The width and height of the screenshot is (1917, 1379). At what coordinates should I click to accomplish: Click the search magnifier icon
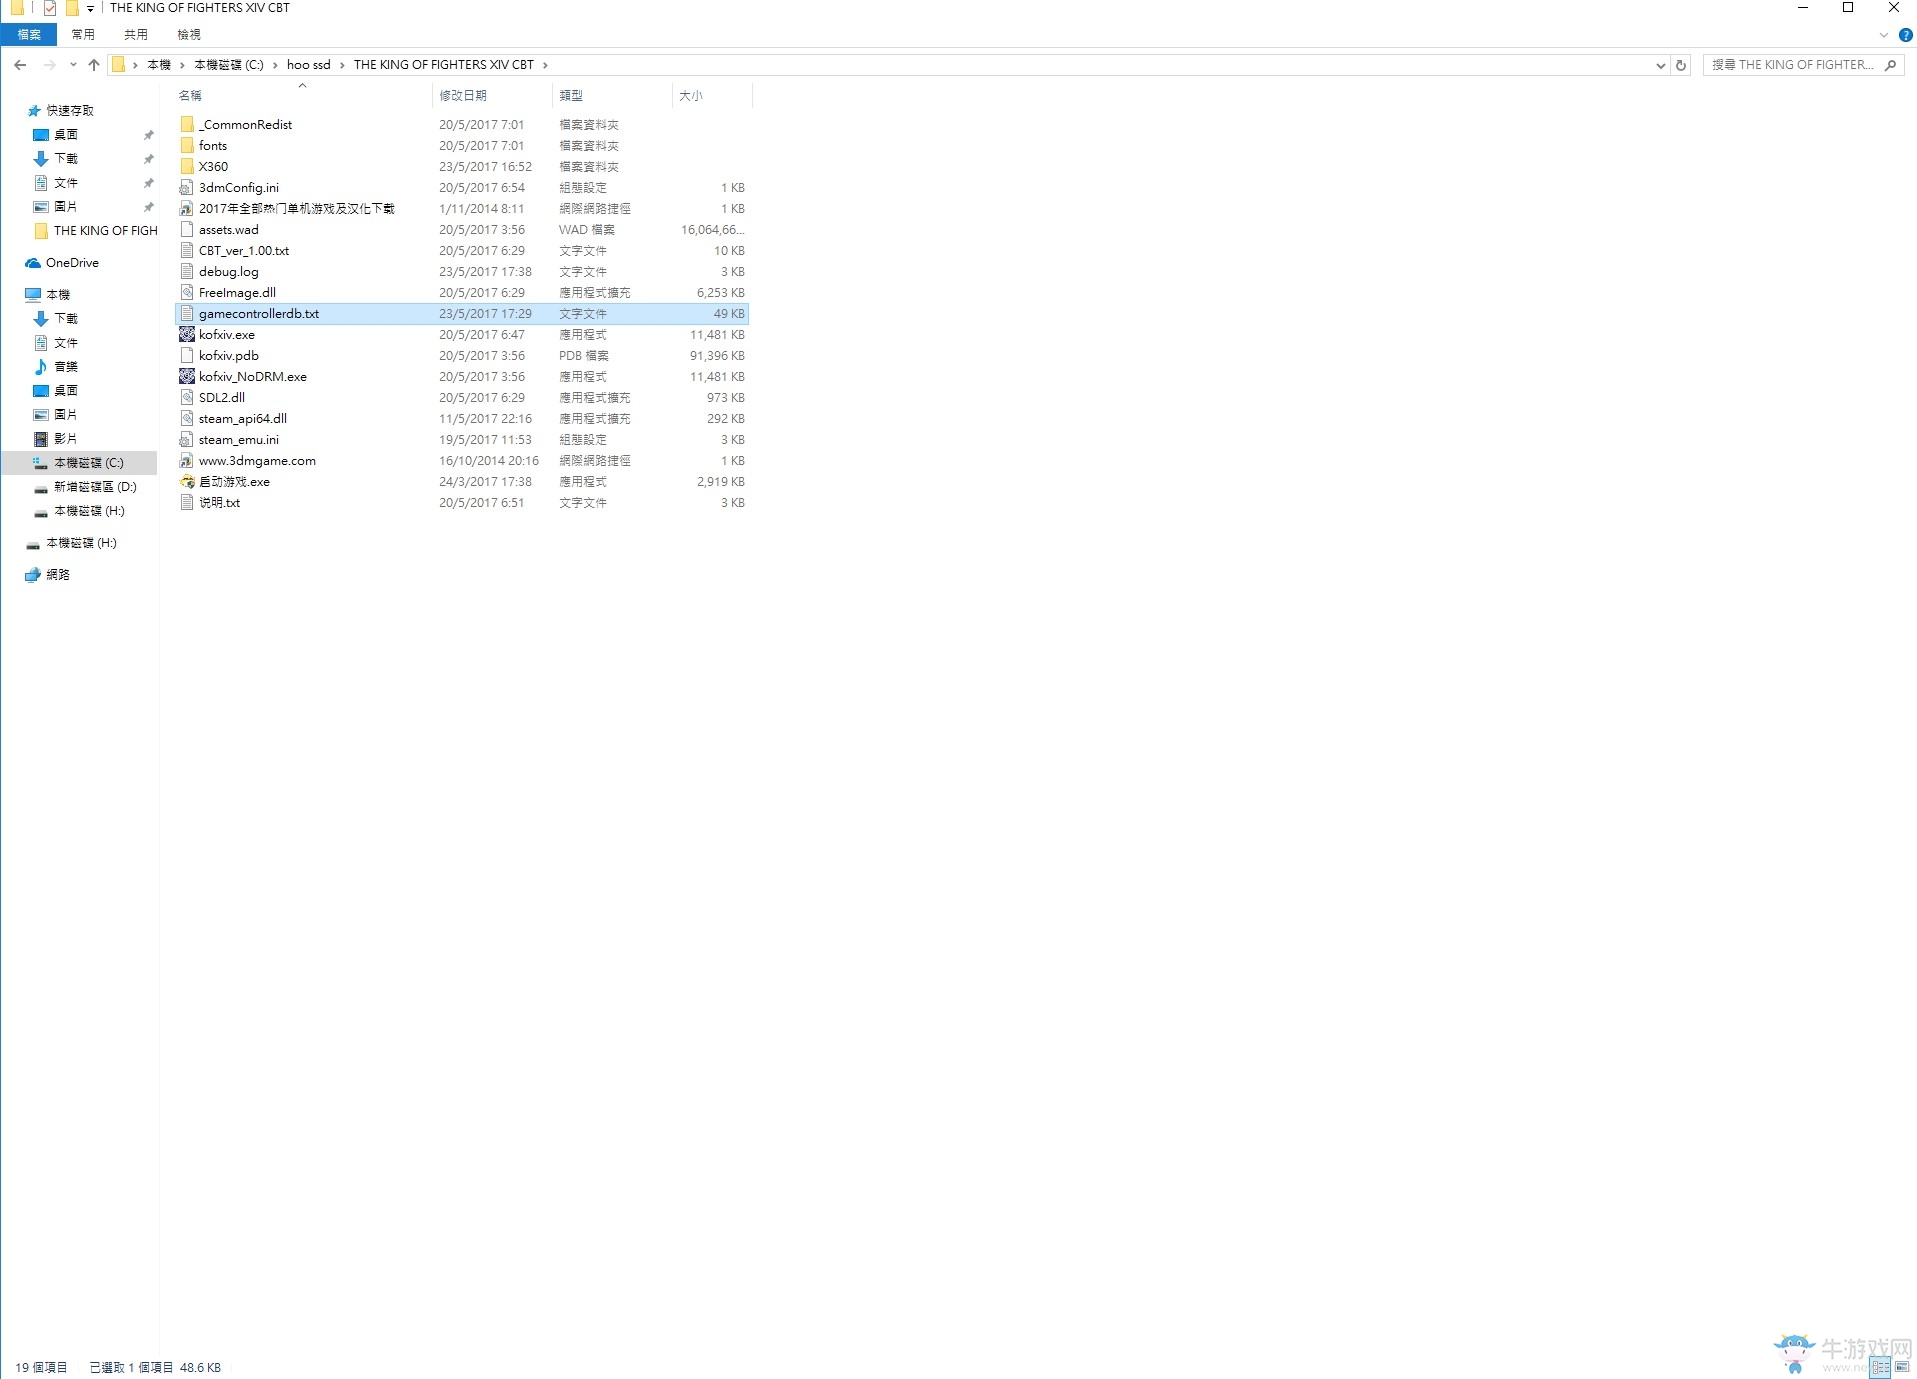point(1890,65)
